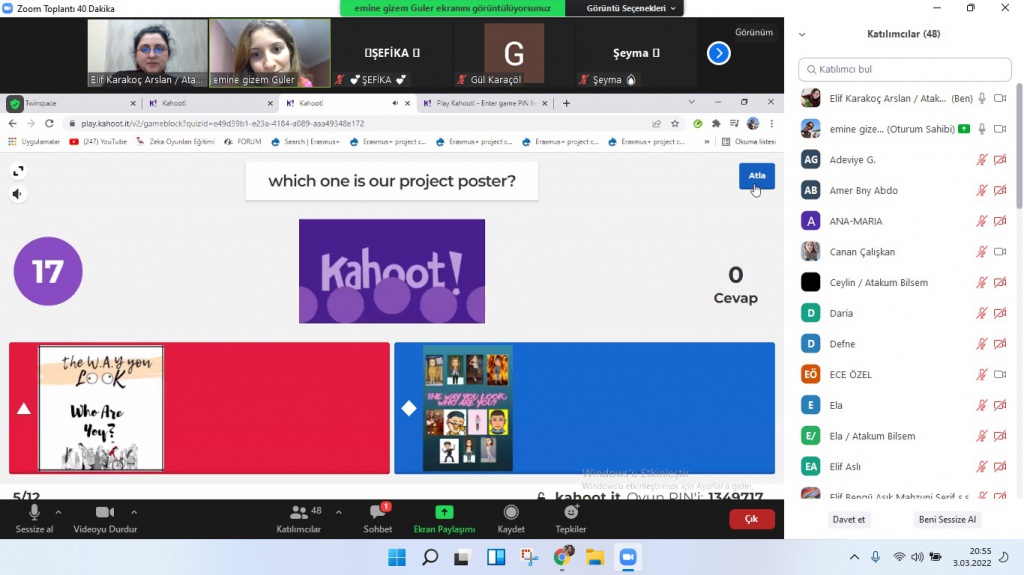Click browser back arrow
This screenshot has width=1024, height=575.
(12, 123)
